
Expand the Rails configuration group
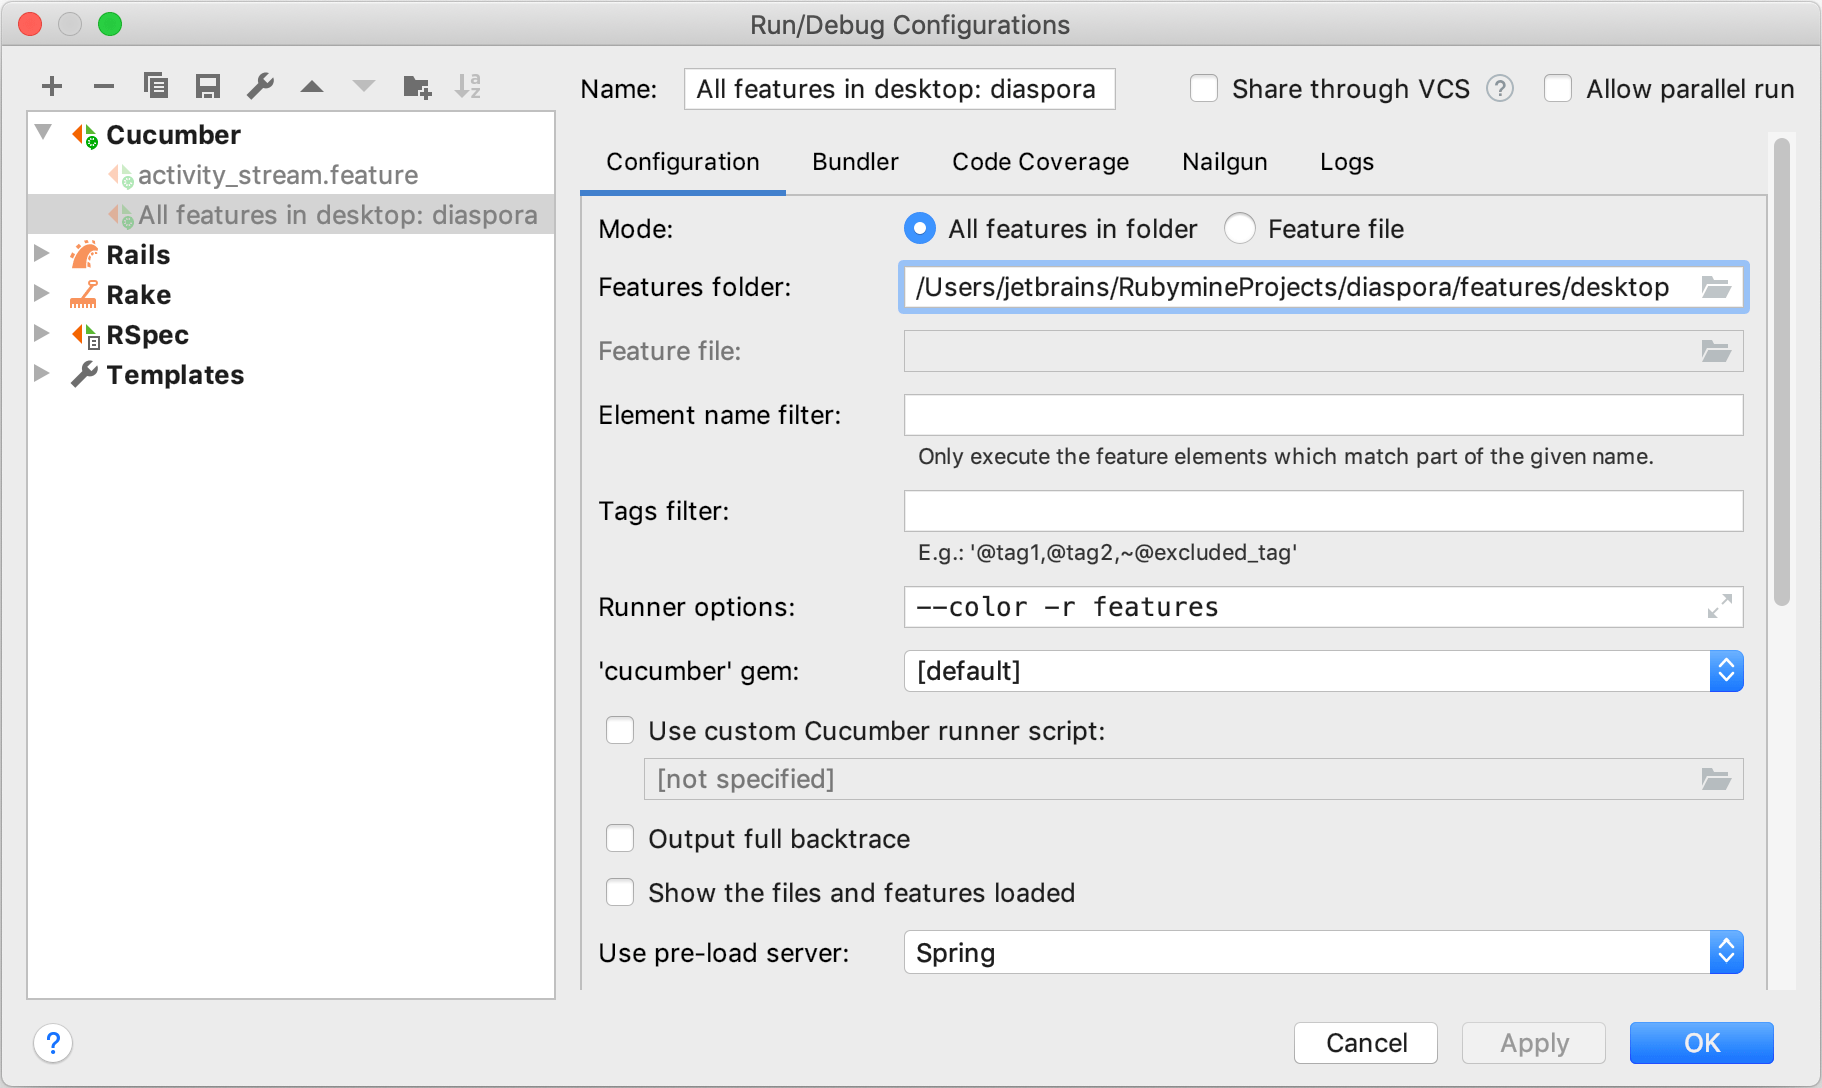click(42, 253)
